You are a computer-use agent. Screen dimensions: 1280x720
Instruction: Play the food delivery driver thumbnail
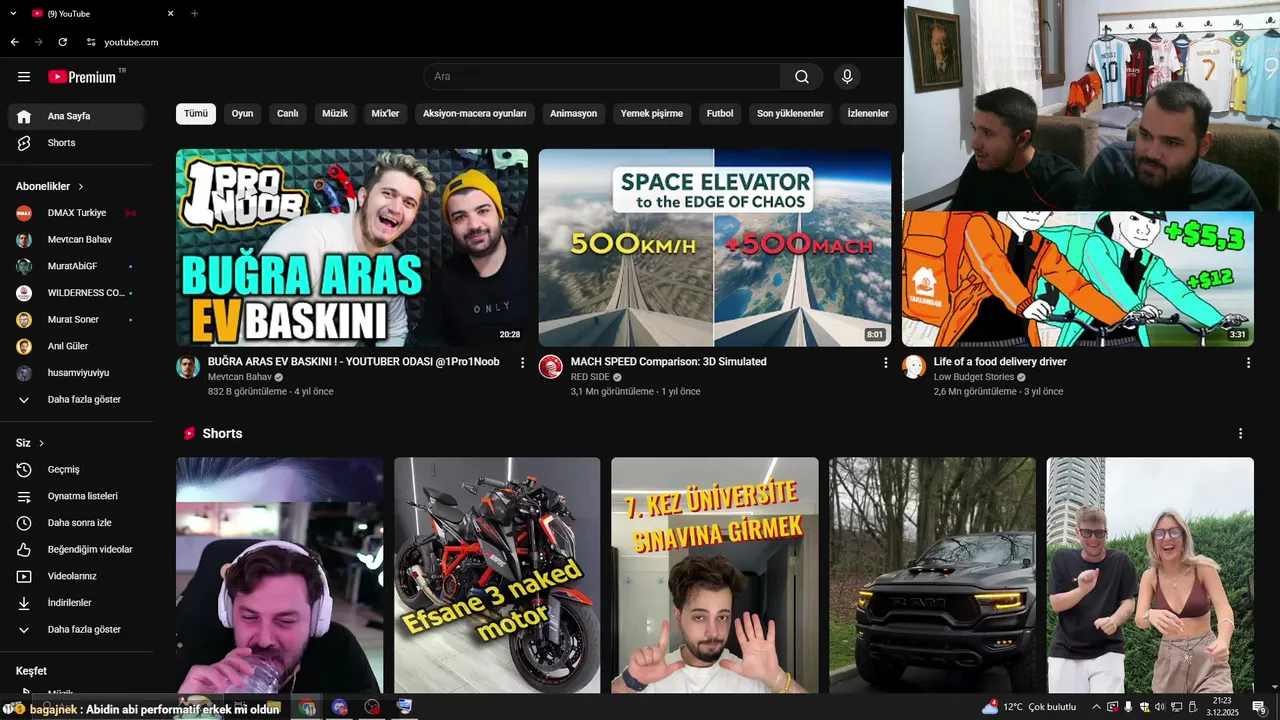1078,279
